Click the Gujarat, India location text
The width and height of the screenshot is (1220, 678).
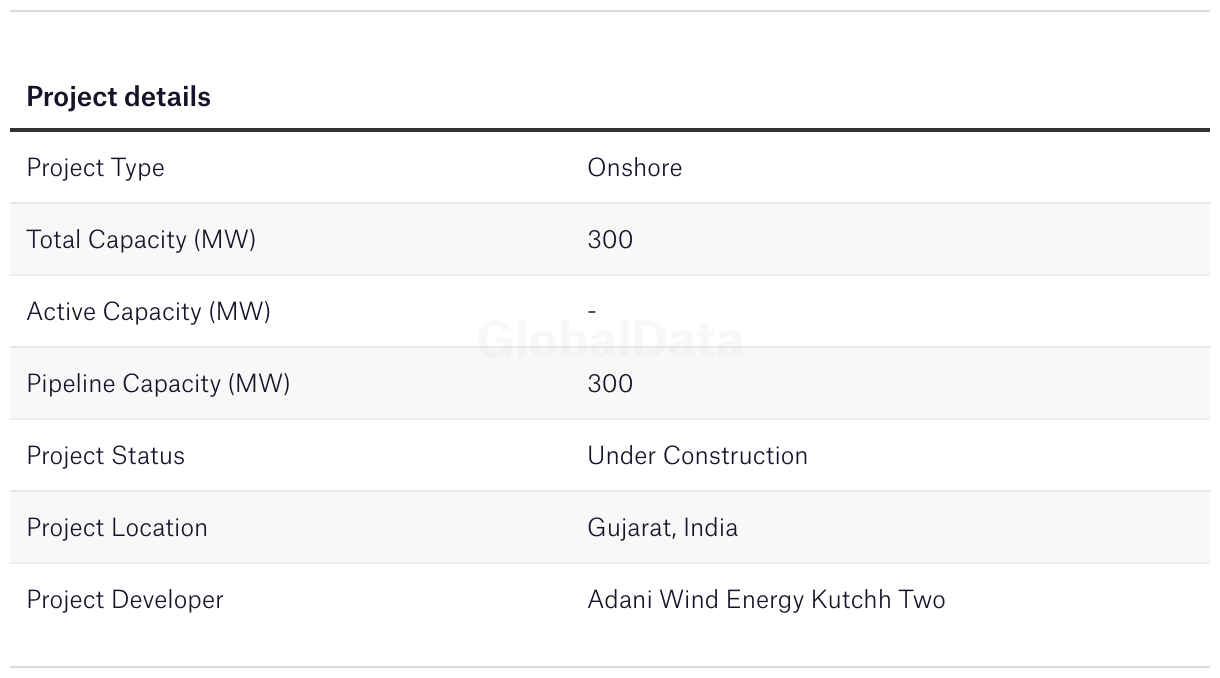[x=662, y=528]
